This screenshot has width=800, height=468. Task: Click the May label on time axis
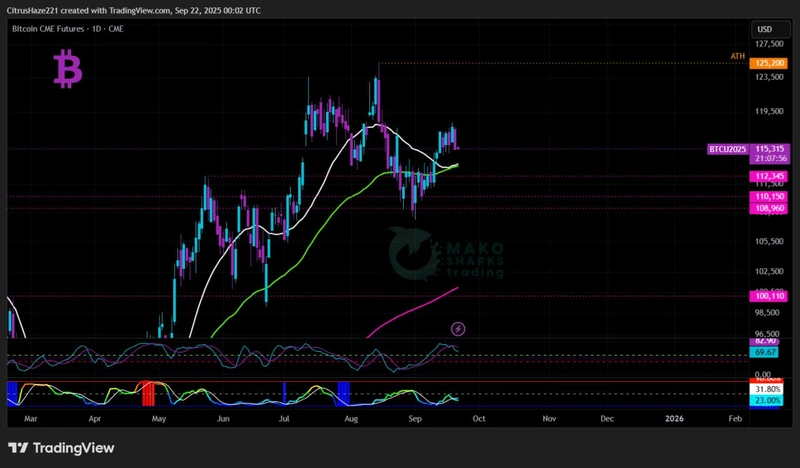(159, 421)
